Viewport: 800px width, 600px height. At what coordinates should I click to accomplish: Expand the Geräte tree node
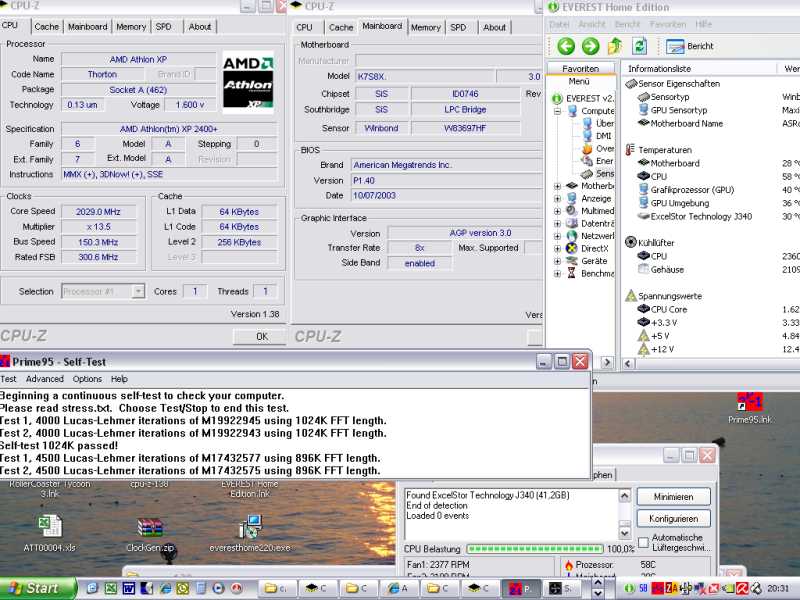coord(557,261)
